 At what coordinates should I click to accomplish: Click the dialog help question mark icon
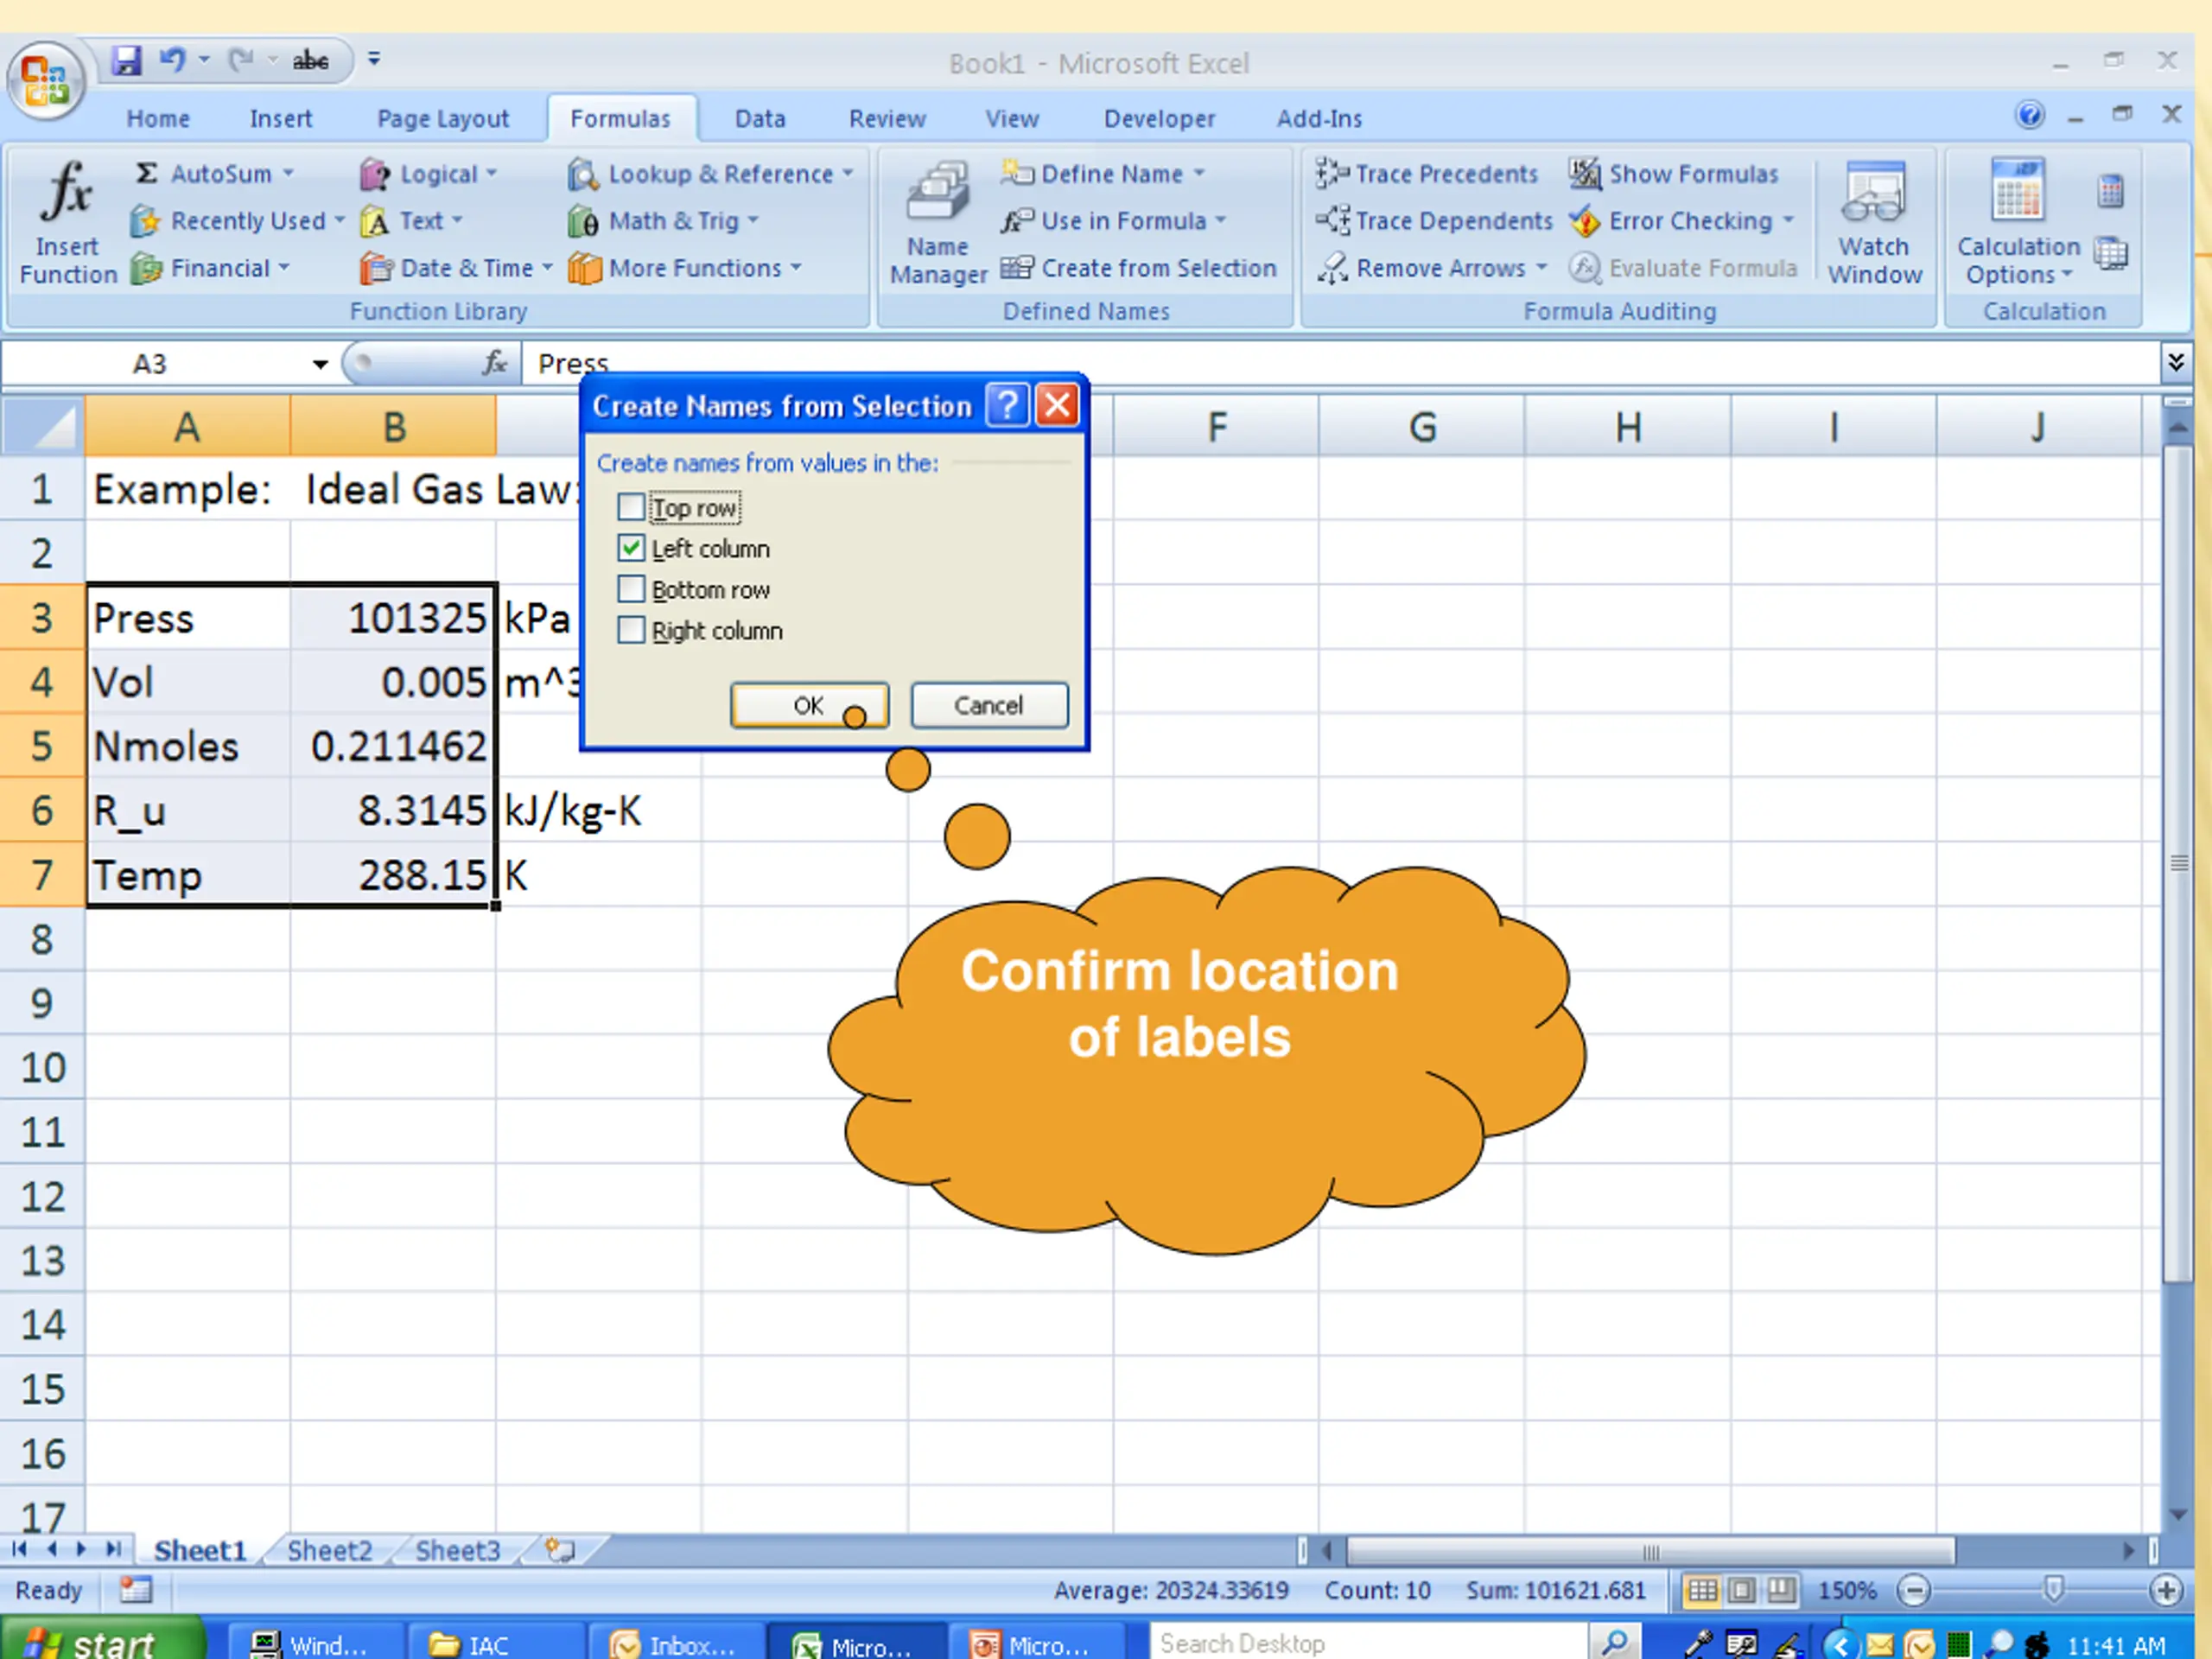pyautogui.click(x=1007, y=405)
